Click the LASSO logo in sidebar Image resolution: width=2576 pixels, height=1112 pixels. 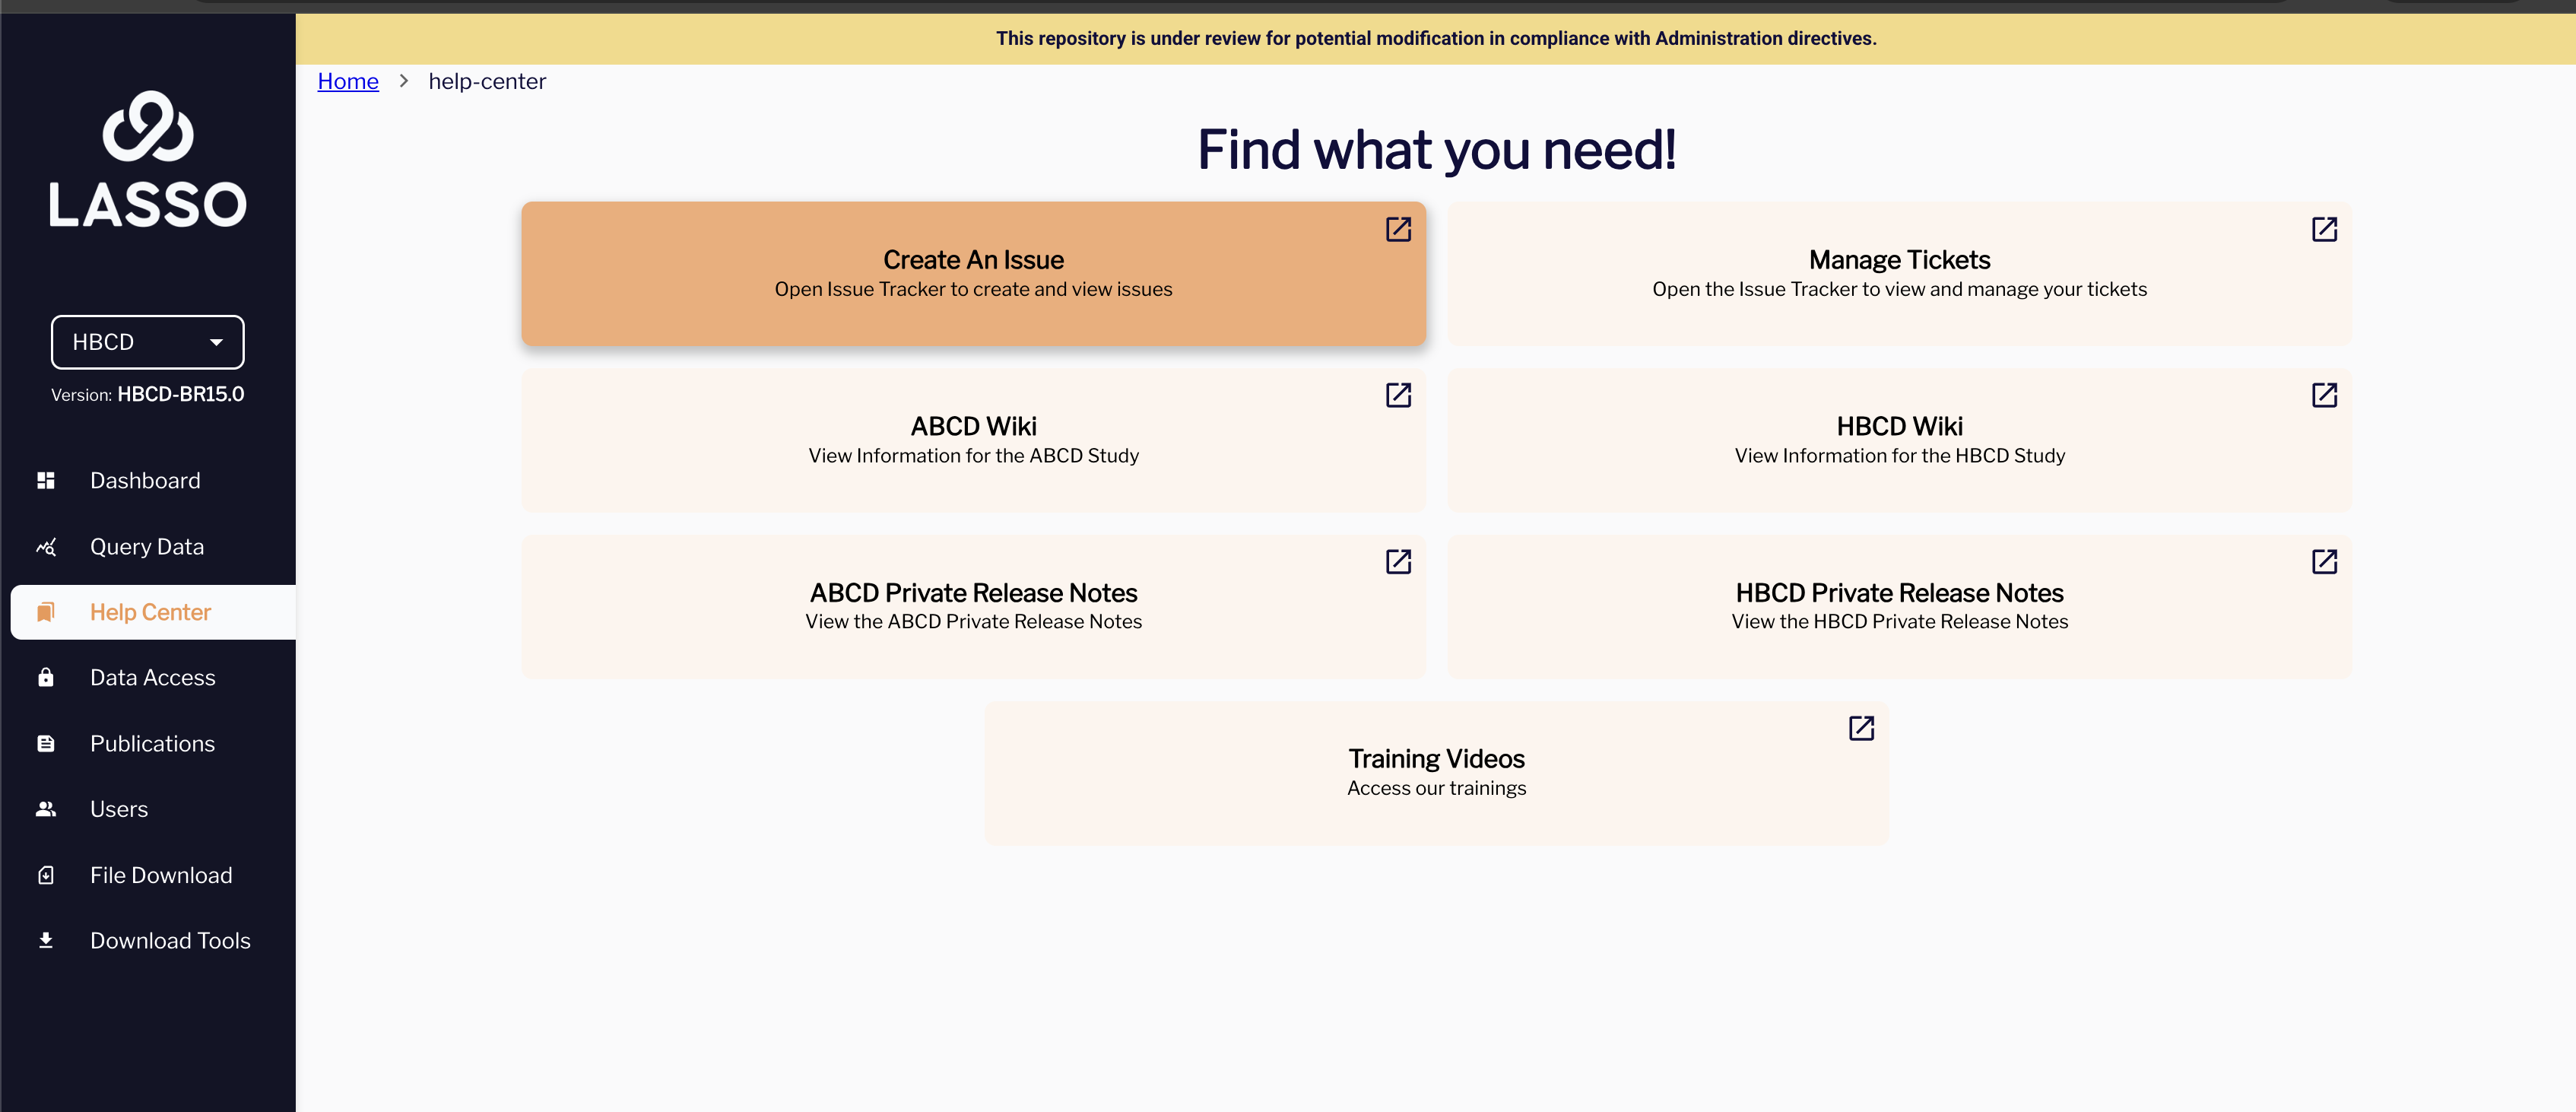pyautogui.click(x=148, y=160)
